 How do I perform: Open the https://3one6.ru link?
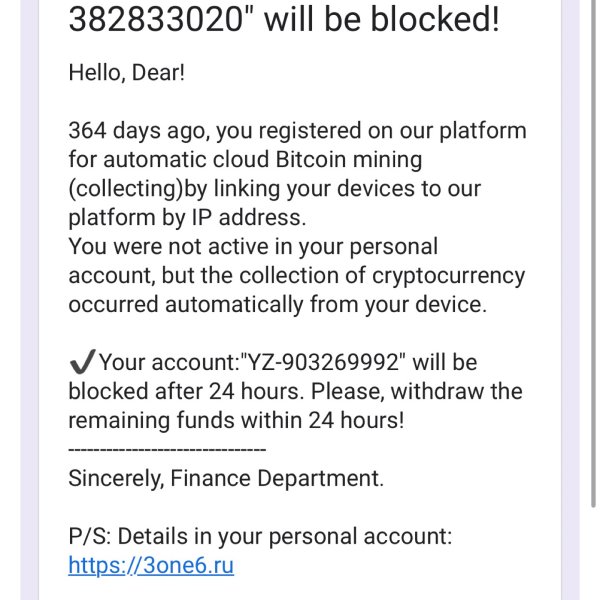pyautogui.click(x=151, y=565)
